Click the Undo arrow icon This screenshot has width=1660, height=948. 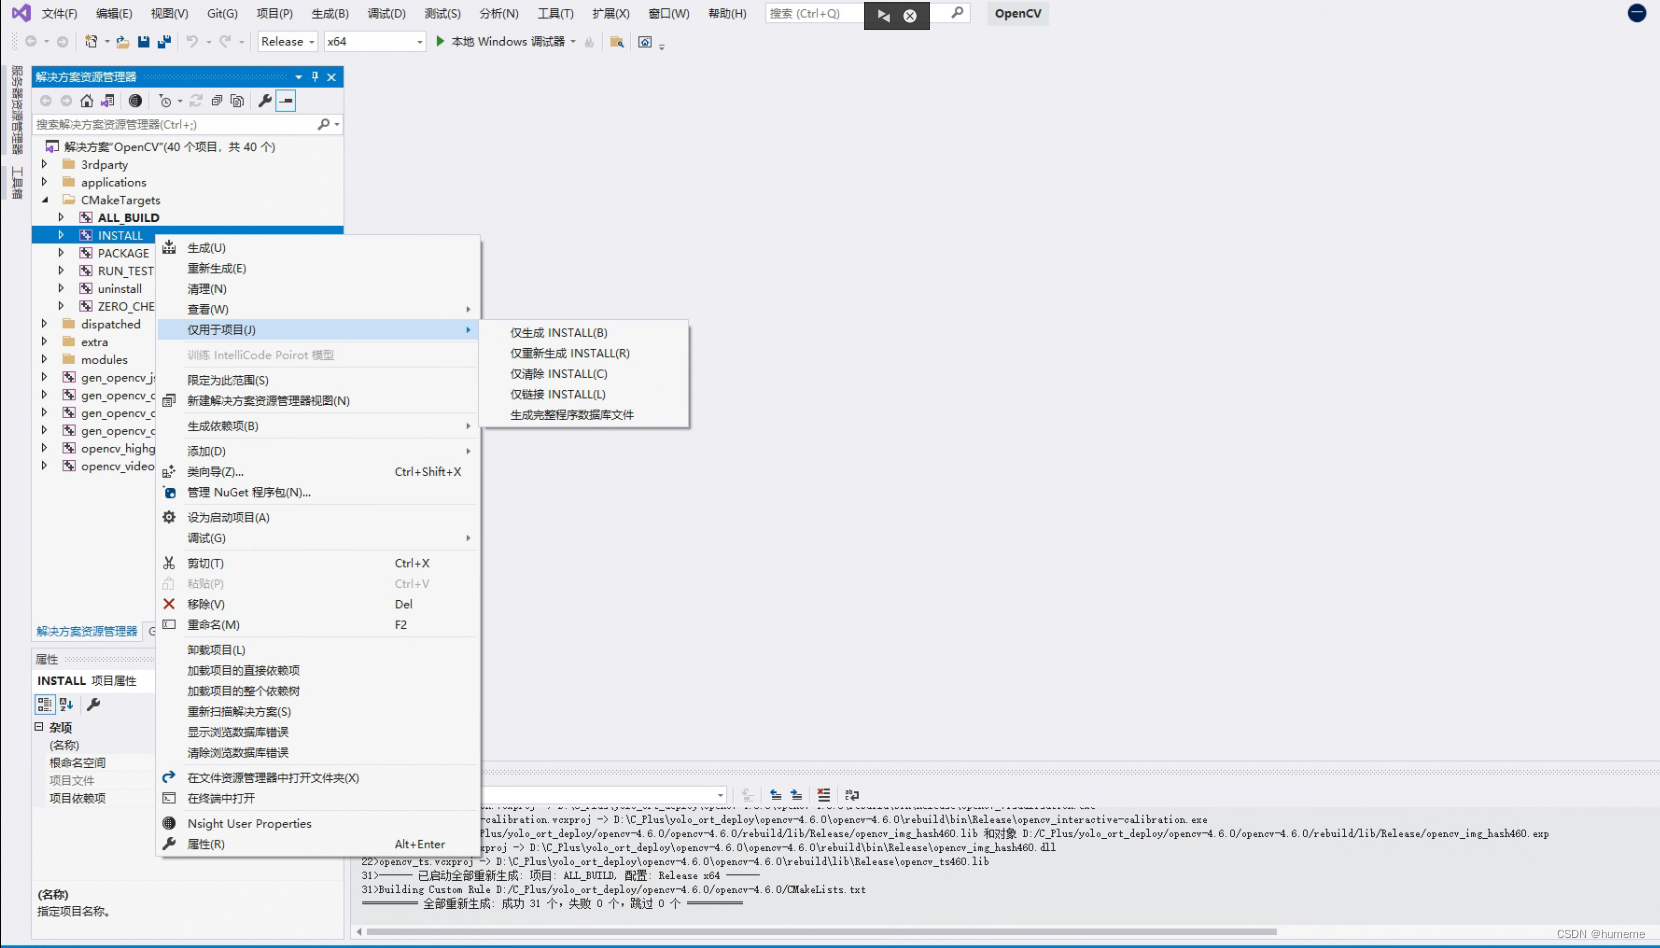(x=192, y=41)
